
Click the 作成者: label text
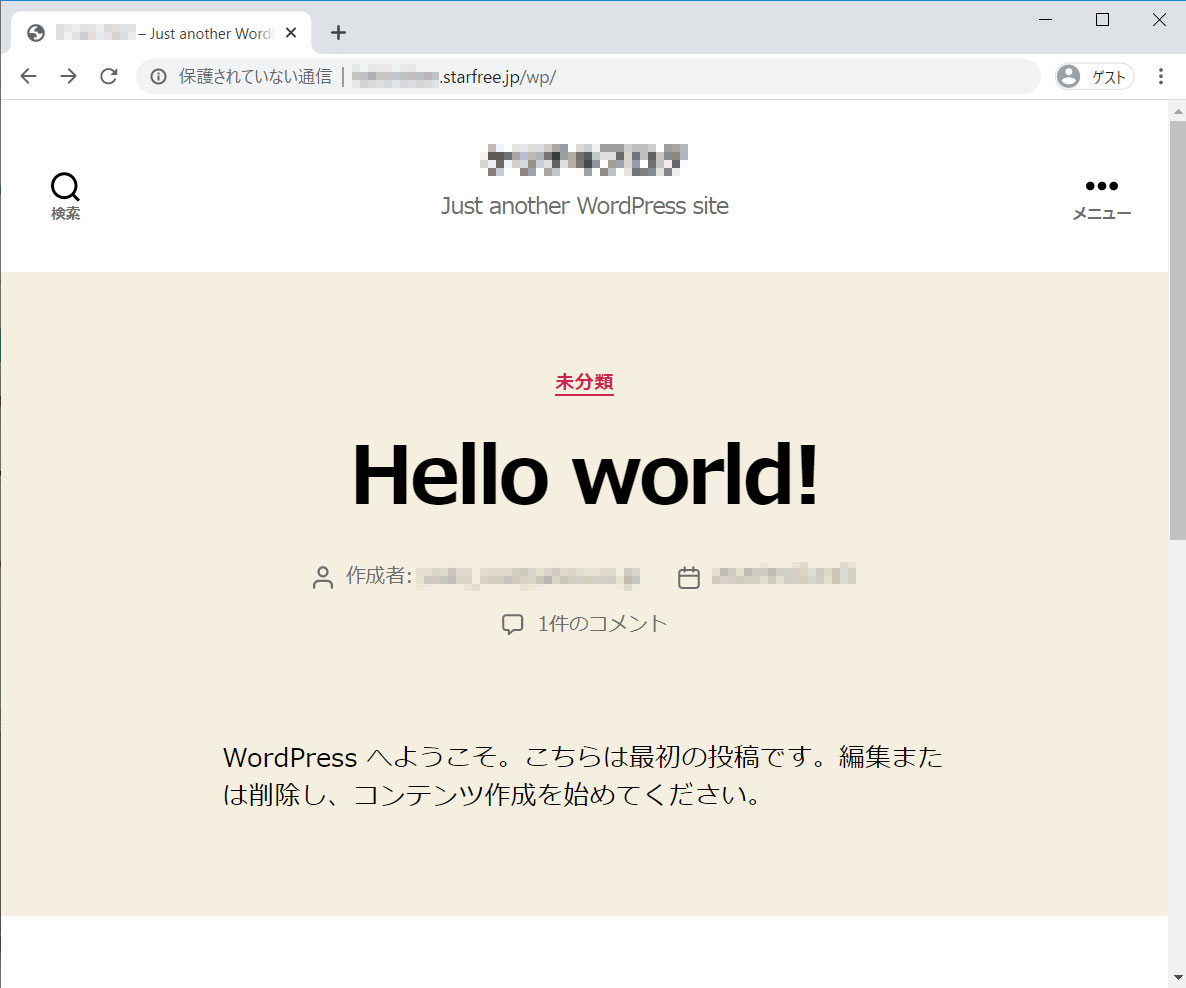[x=379, y=576]
